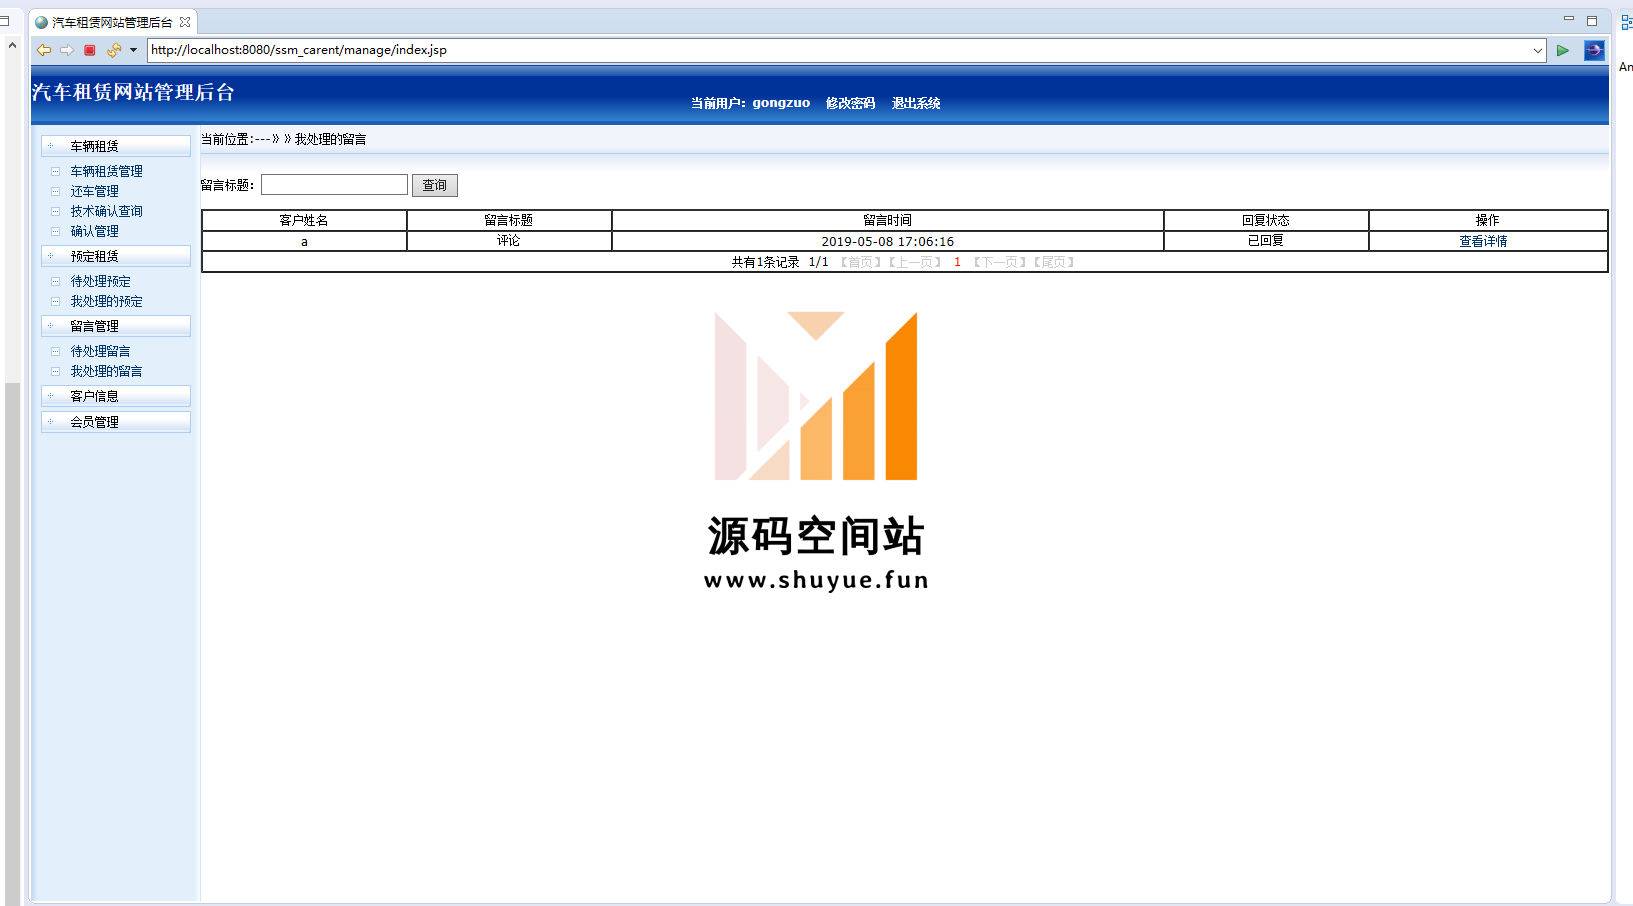Select the 汽车租赁网站管理后台 browser tab

click(x=112, y=21)
